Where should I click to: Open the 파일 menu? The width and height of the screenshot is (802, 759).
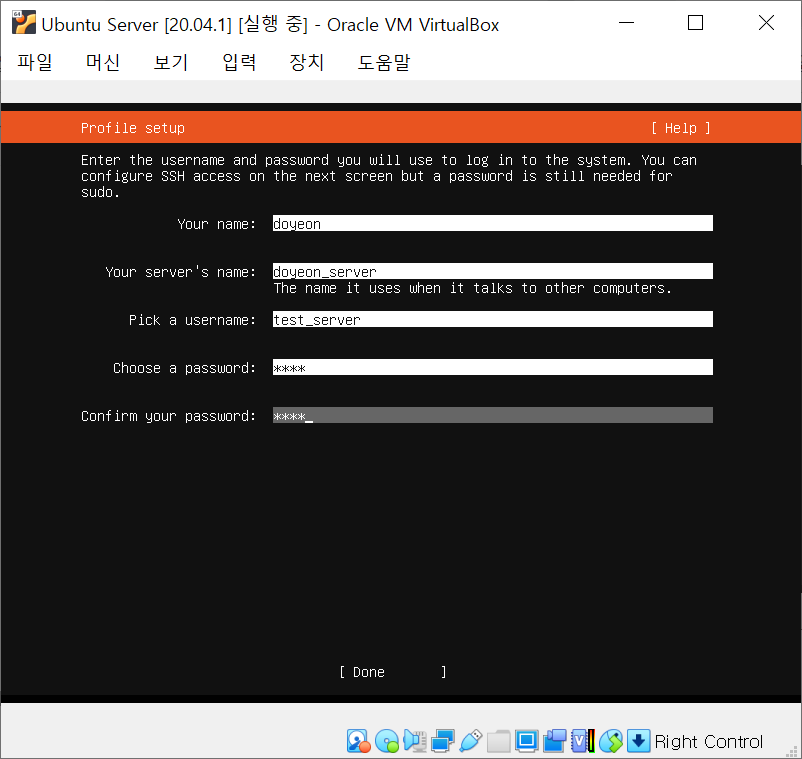[x=35, y=62]
